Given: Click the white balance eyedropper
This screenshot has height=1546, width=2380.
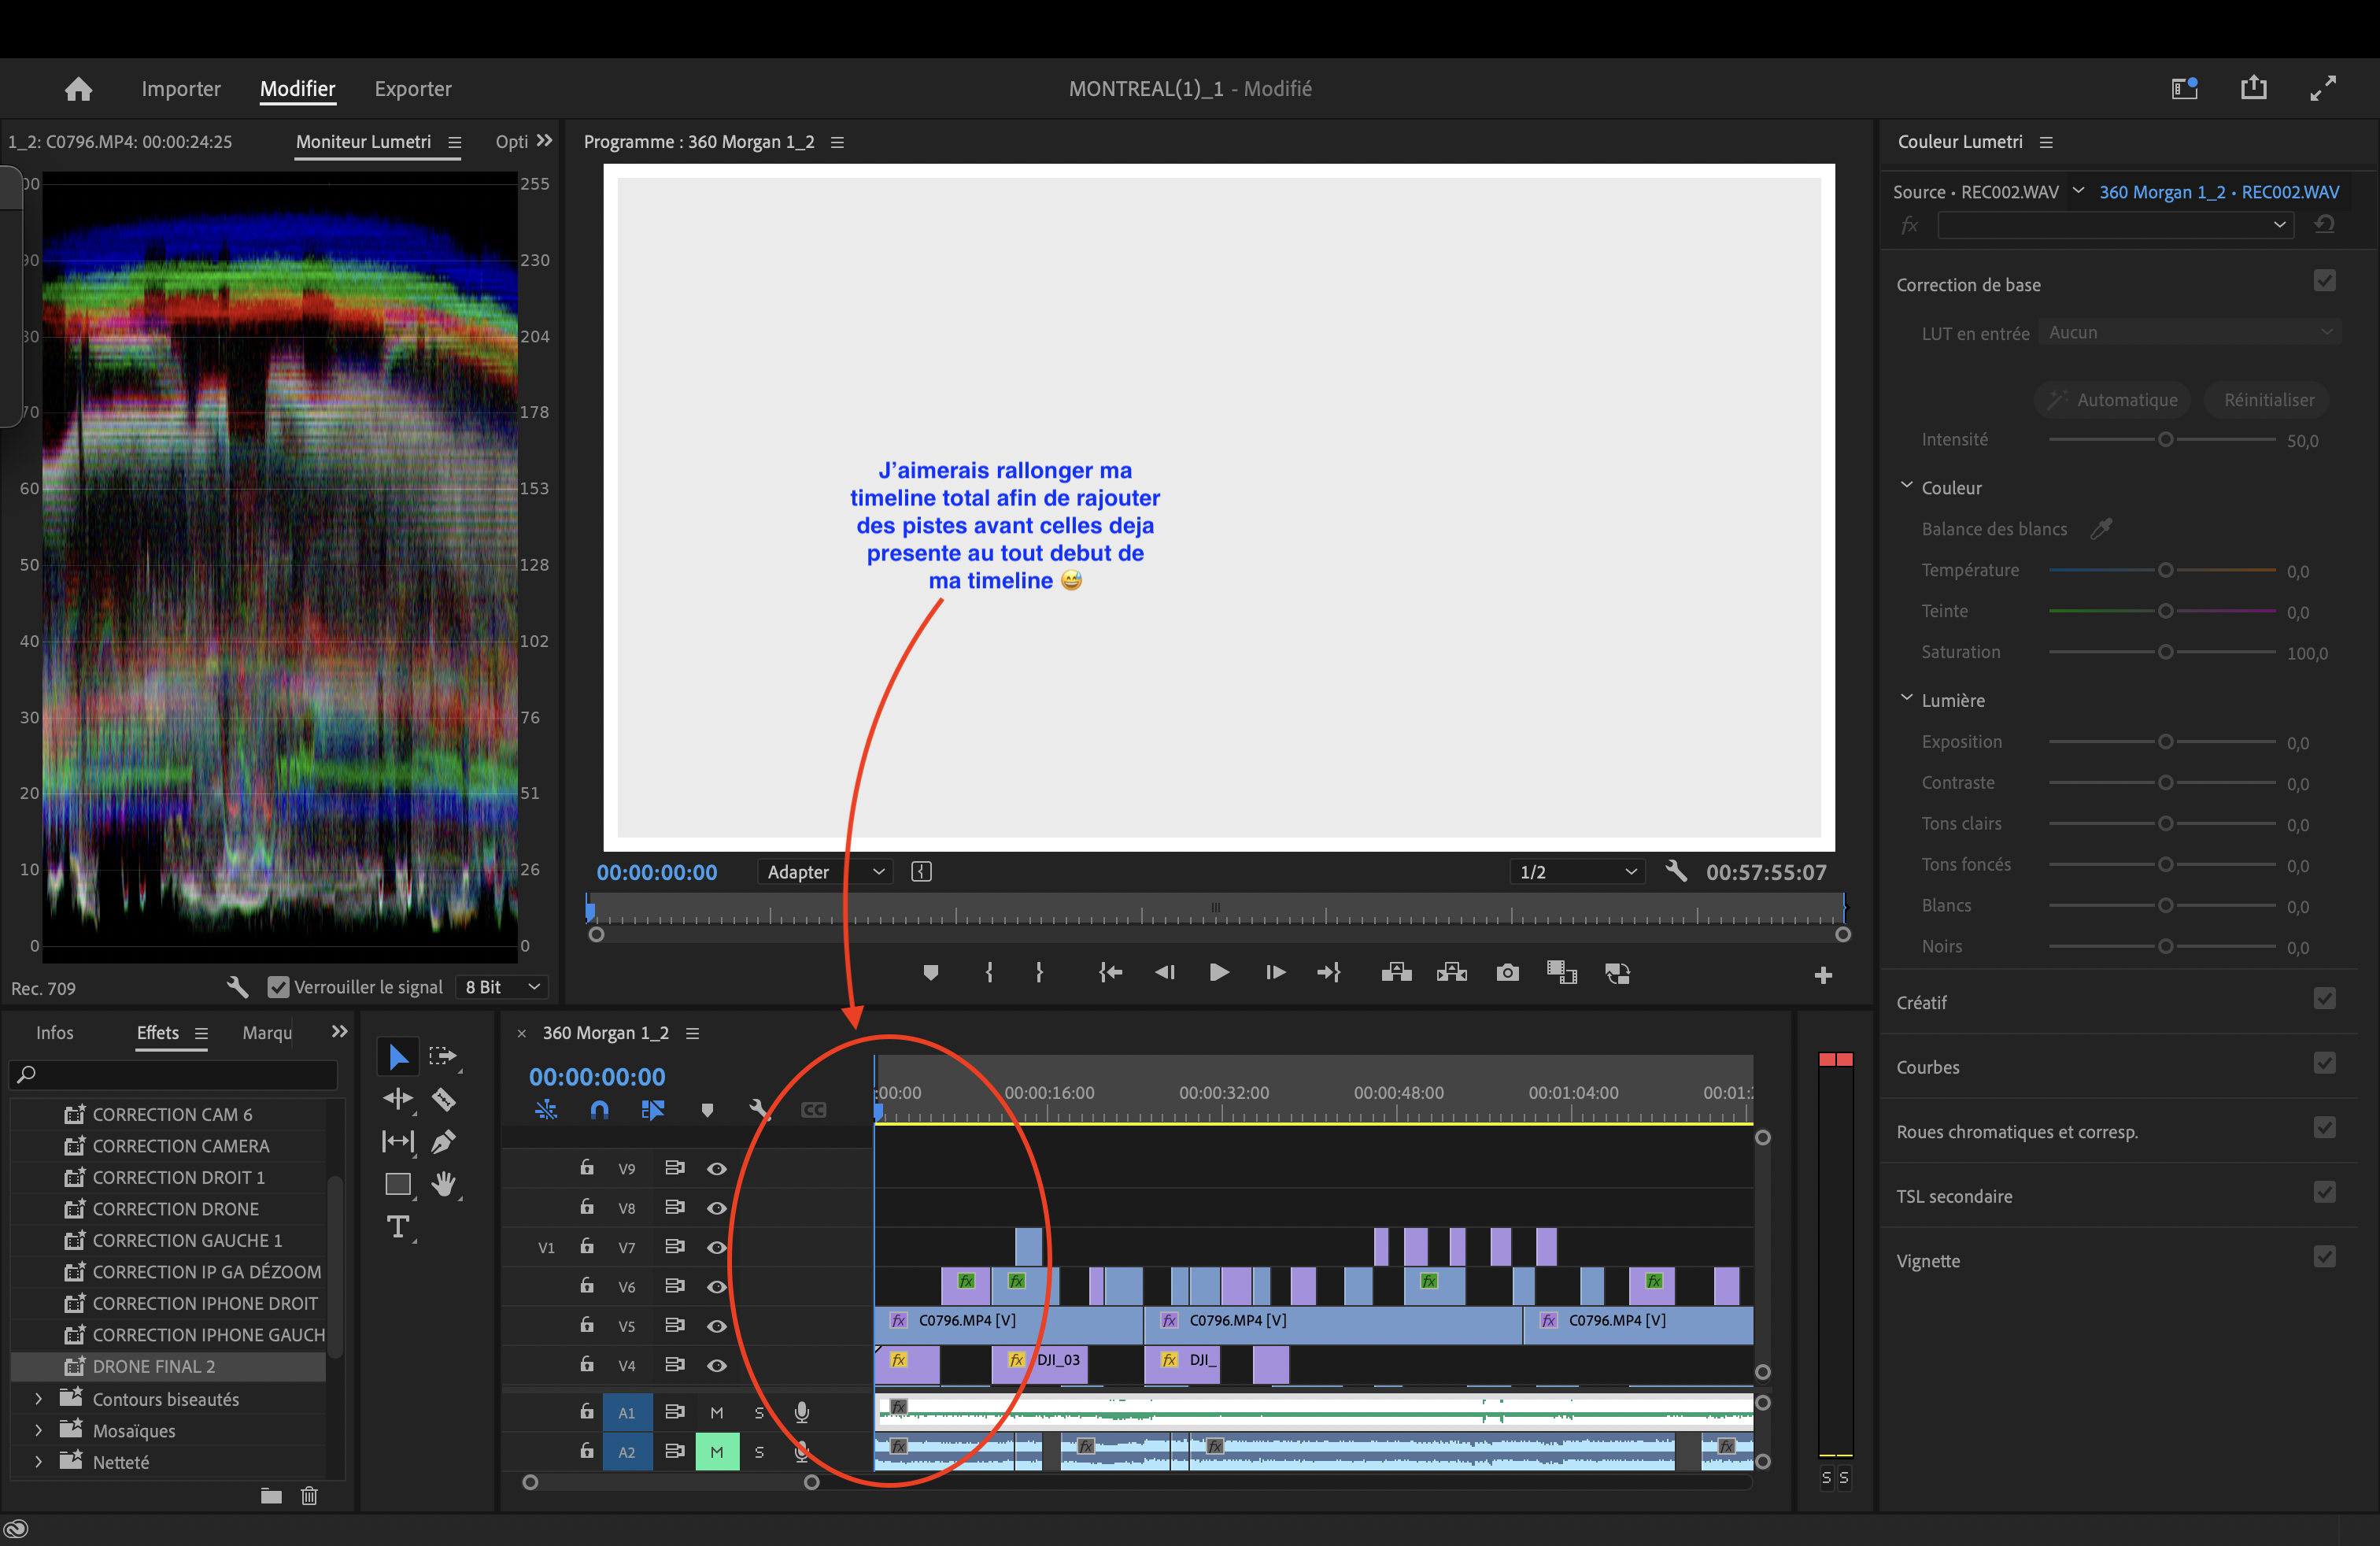Looking at the screenshot, I should [2101, 529].
